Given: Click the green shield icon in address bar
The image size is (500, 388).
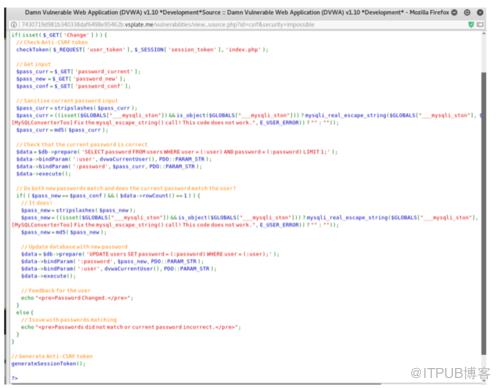Looking at the screenshot, I should pyautogui.click(x=471, y=24).
